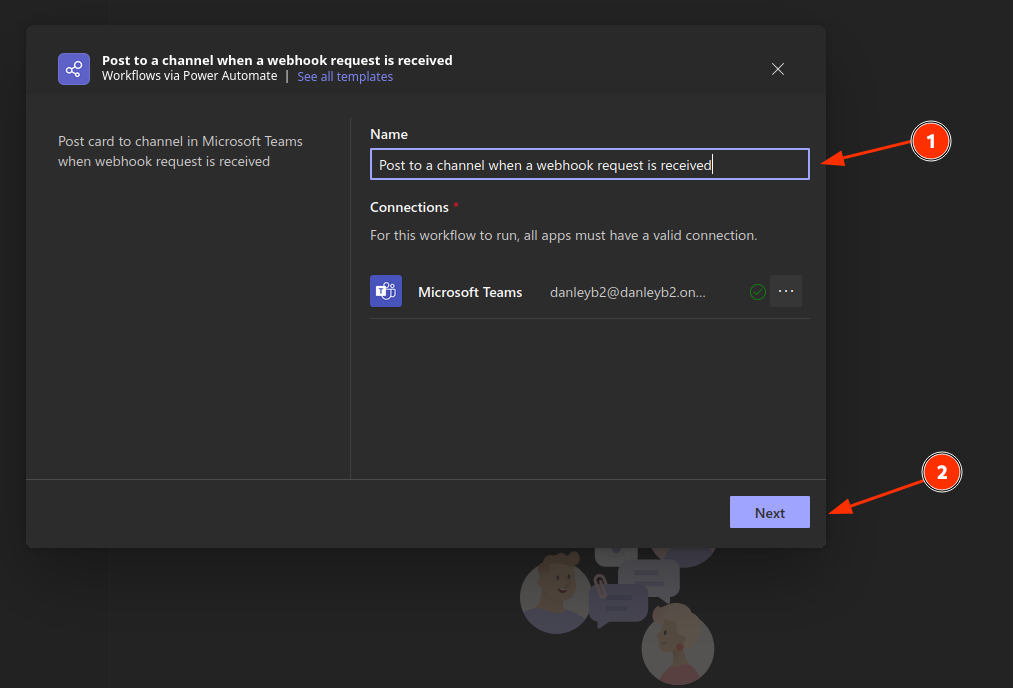This screenshot has width=1013, height=688.
Task: Click the bold dialog title text
Action: tap(277, 61)
